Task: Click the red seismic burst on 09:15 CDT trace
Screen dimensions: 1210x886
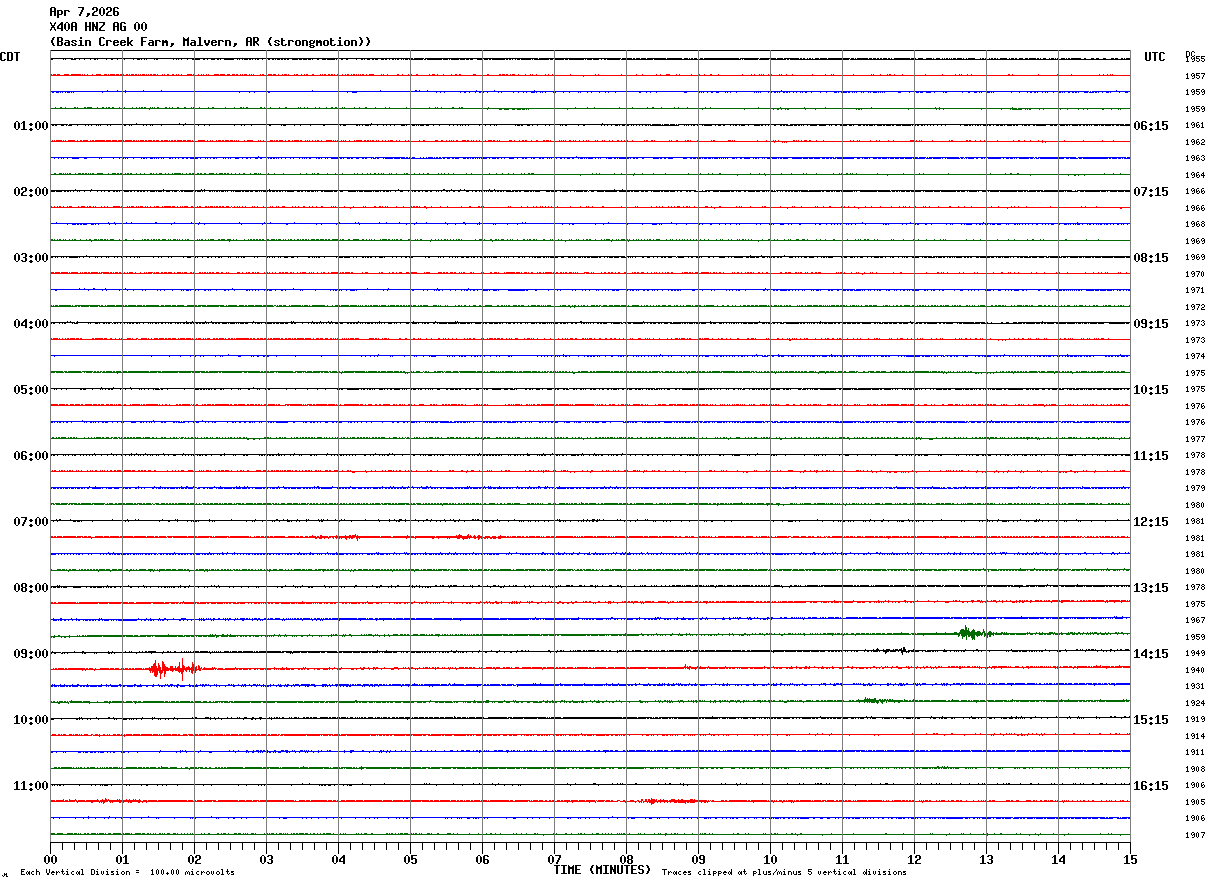Action: [x=173, y=669]
